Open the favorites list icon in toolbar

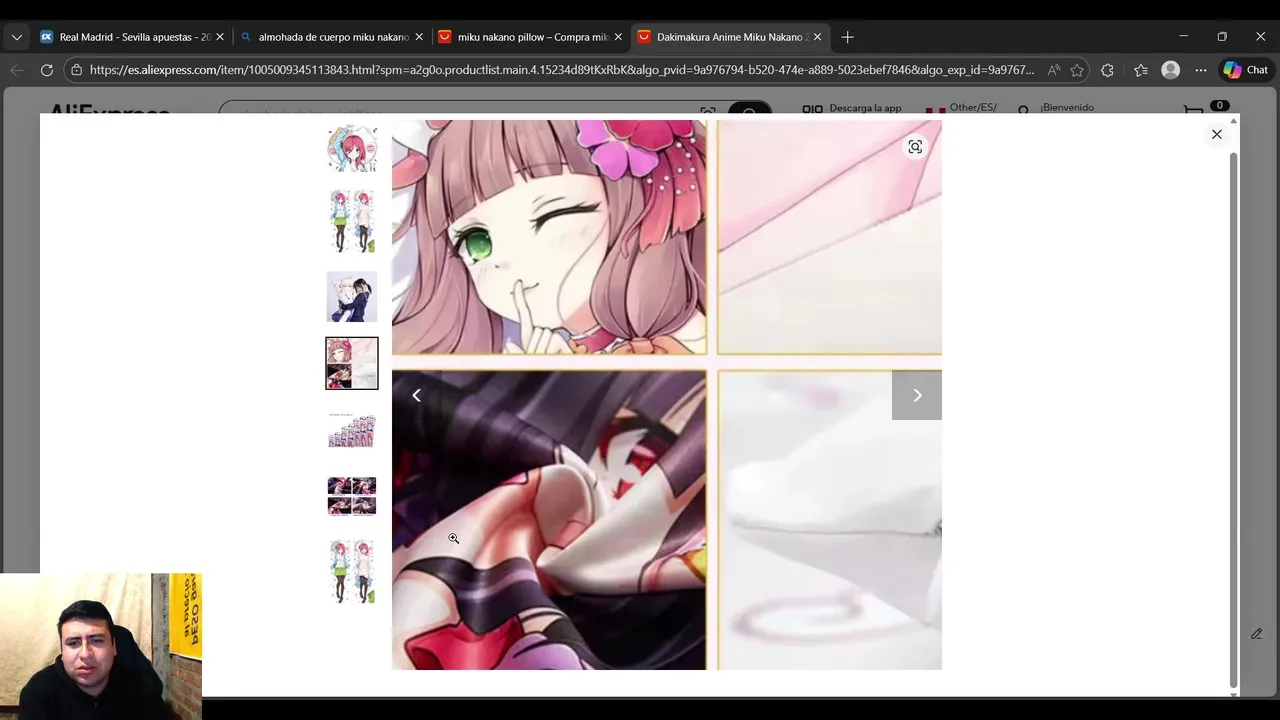tap(1141, 70)
